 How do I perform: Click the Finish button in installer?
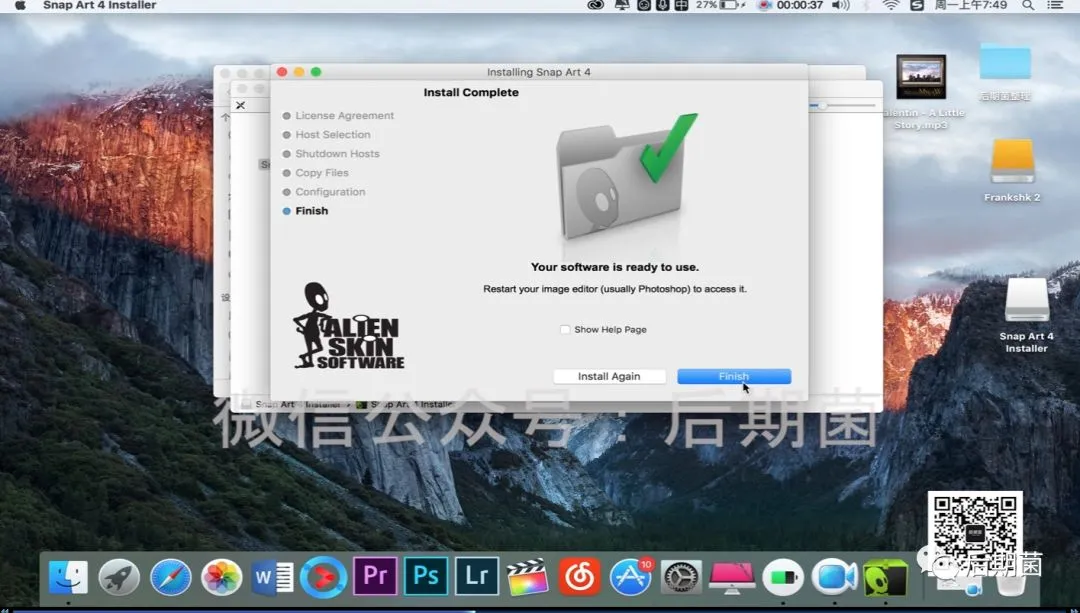point(734,376)
